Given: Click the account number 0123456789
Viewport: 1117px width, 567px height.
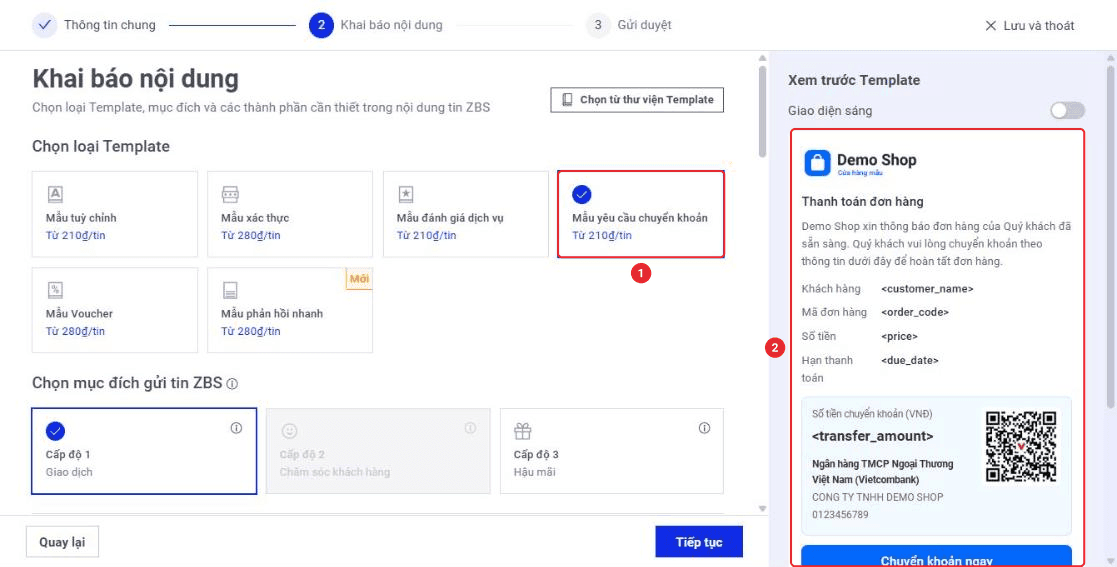Looking at the screenshot, I should coord(840,514).
